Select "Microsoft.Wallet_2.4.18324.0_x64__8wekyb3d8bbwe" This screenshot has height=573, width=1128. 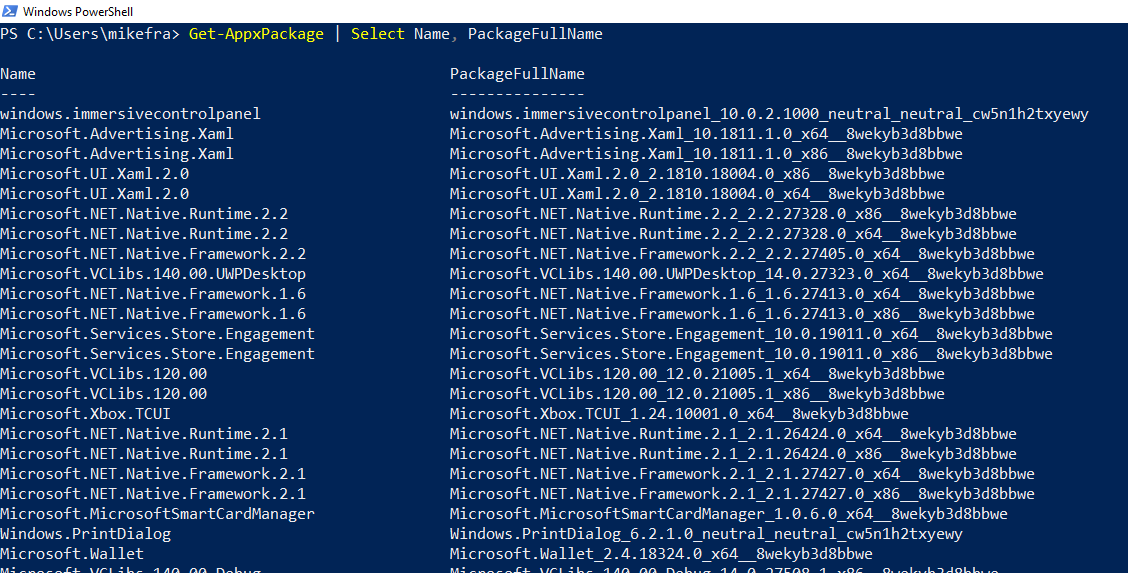coord(661,554)
